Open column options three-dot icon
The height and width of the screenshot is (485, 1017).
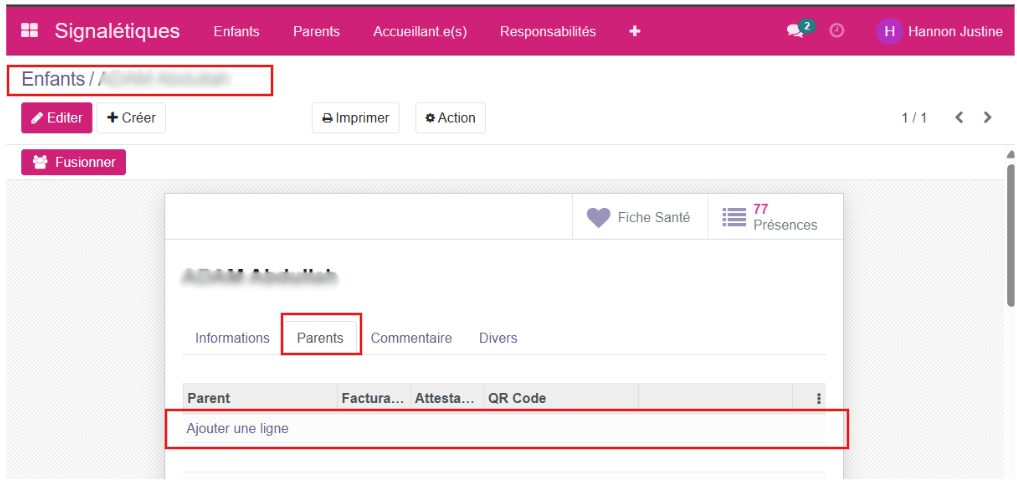click(818, 398)
